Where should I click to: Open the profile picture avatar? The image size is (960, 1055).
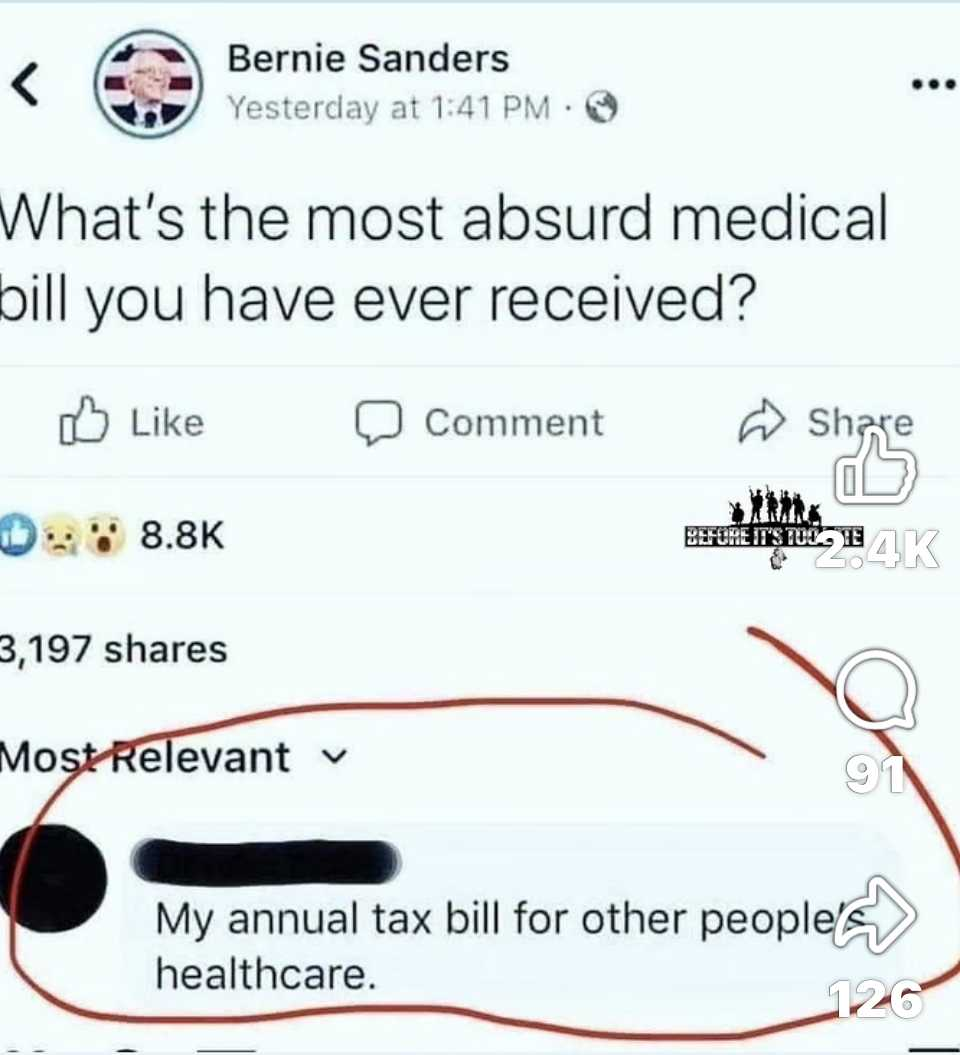pos(148,84)
